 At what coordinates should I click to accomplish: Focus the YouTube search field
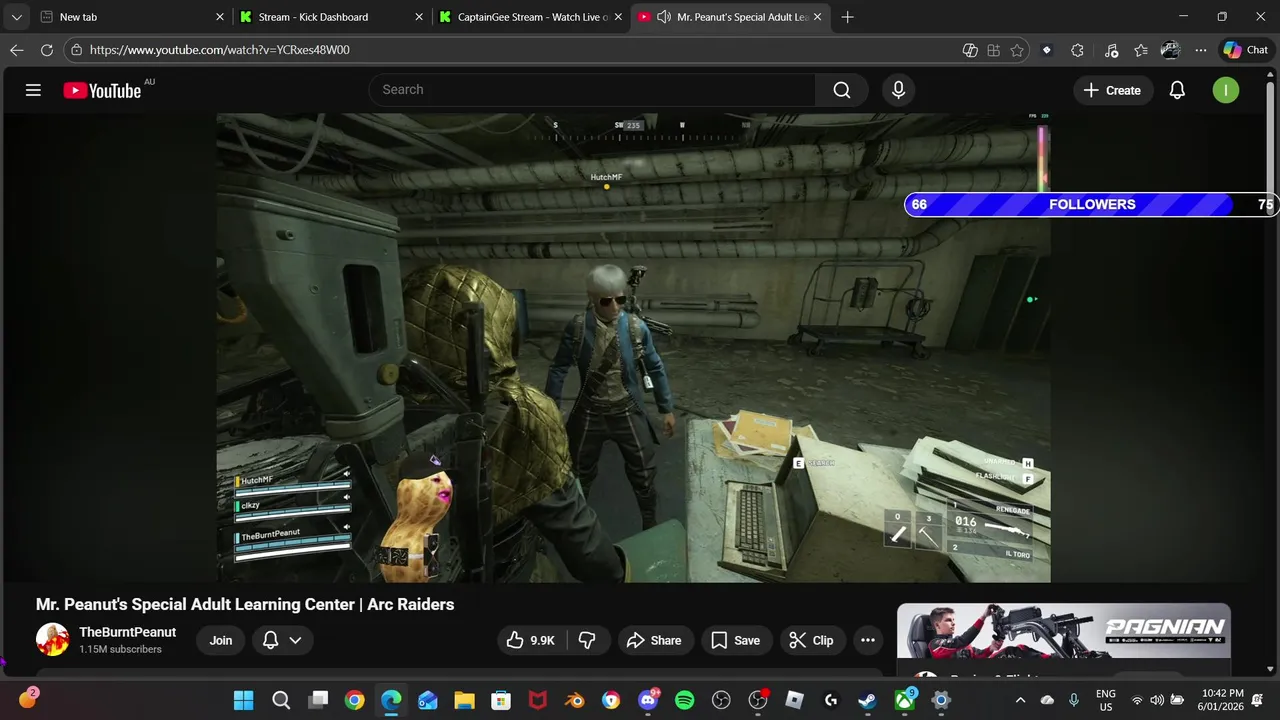(592, 90)
